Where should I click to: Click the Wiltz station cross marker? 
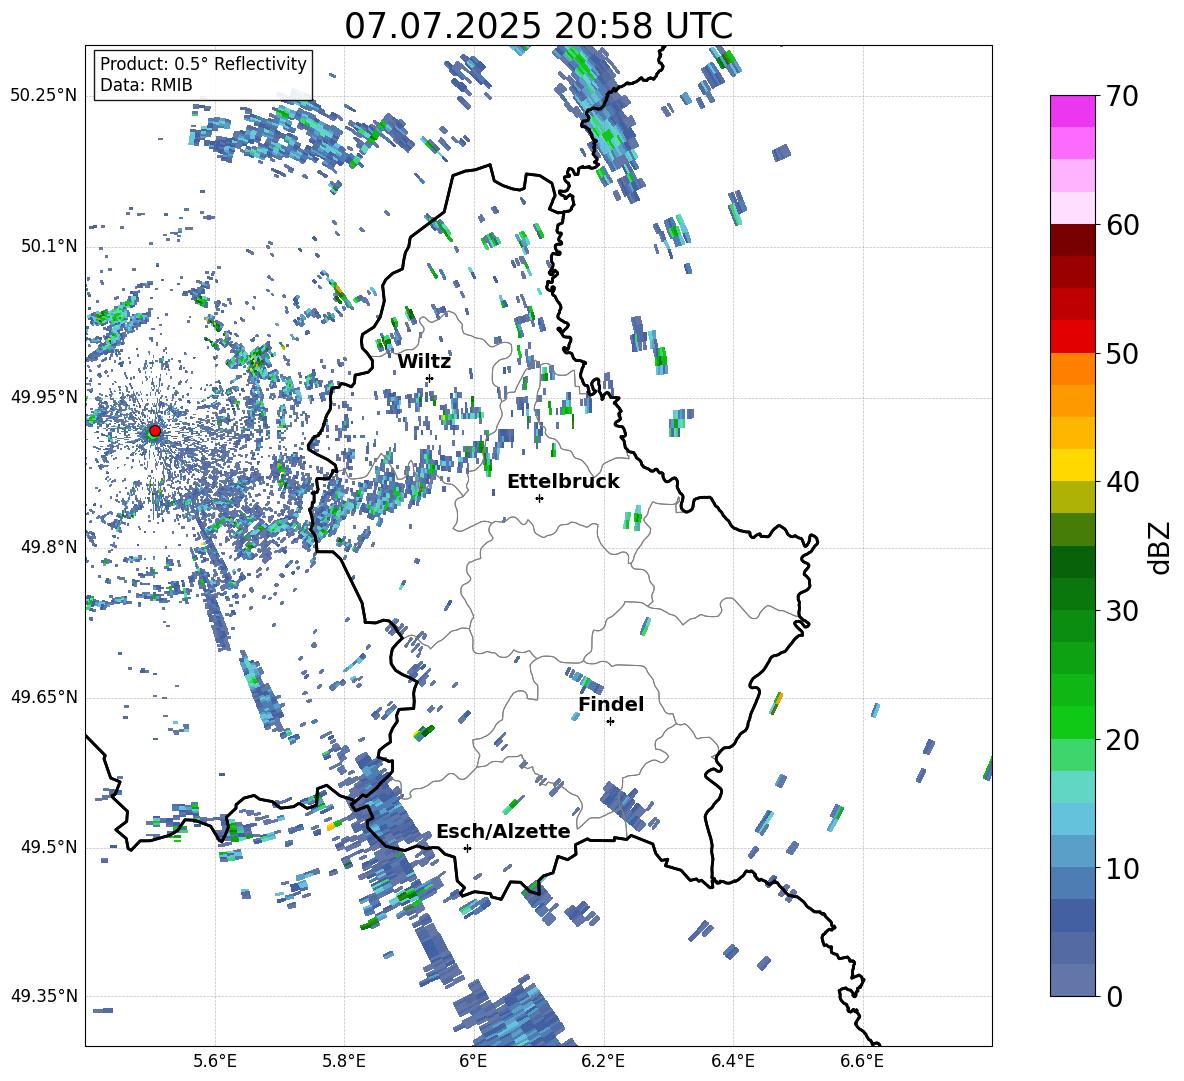(430, 378)
